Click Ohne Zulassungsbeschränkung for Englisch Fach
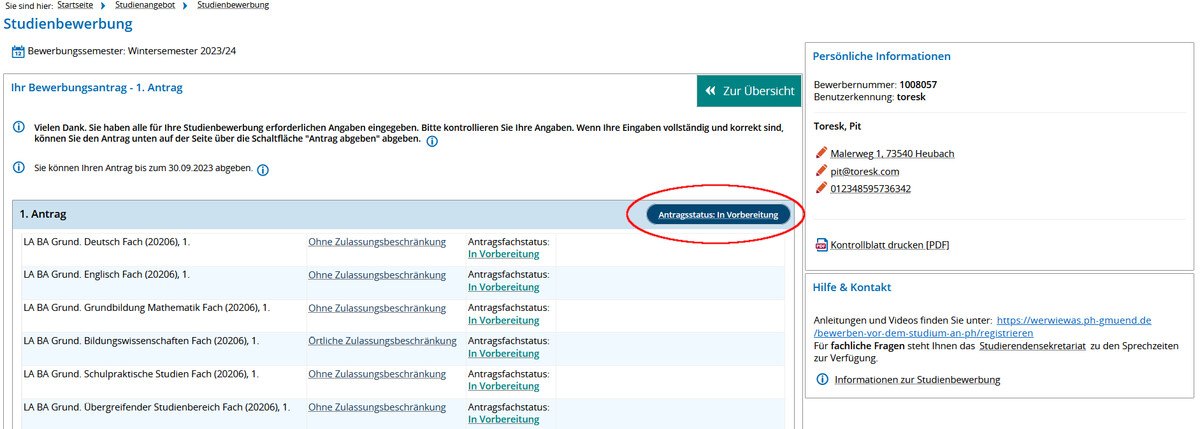1200x429 pixels. 376,275
